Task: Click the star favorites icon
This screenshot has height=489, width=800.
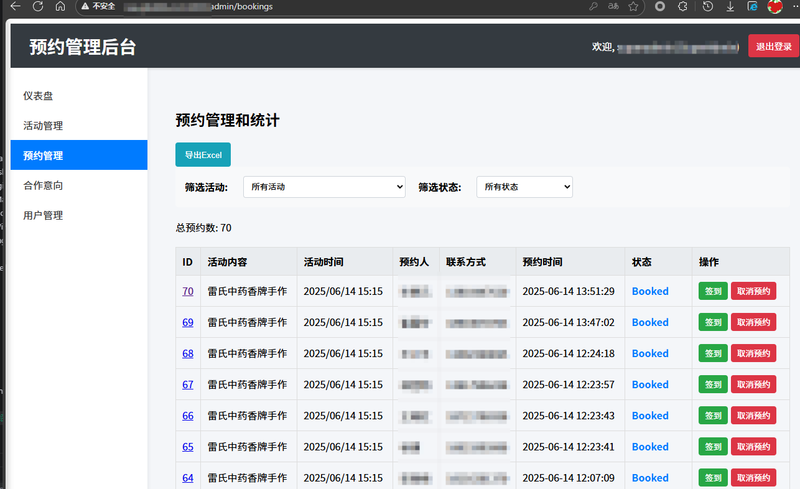Action: click(x=633, y=6)
